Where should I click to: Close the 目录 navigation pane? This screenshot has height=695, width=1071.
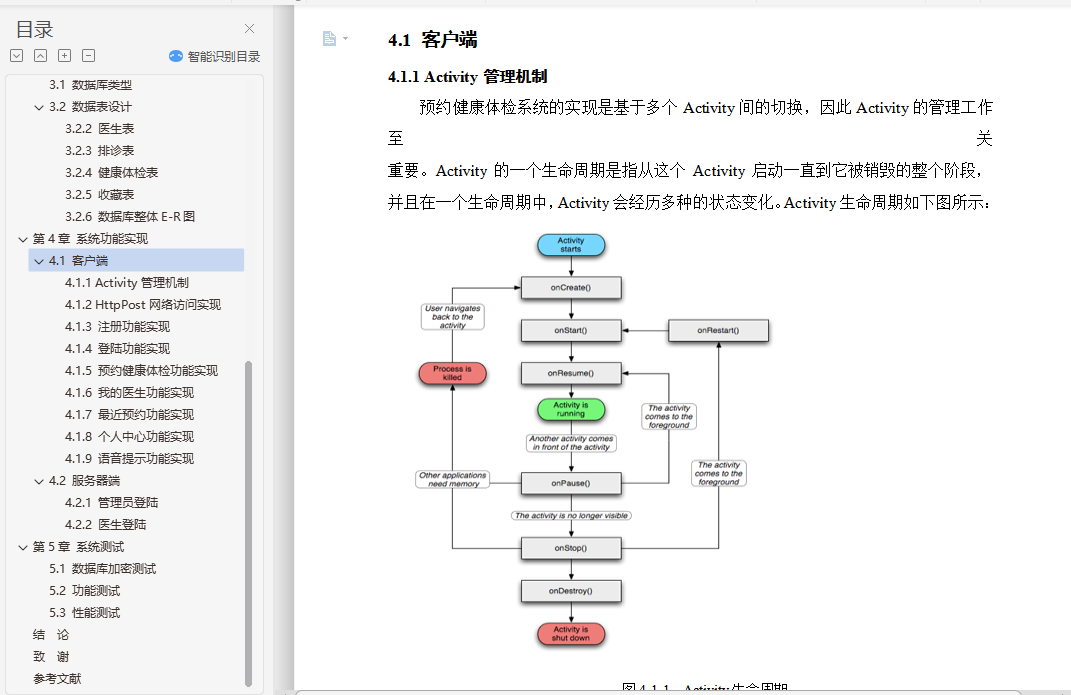coord(249,29)
